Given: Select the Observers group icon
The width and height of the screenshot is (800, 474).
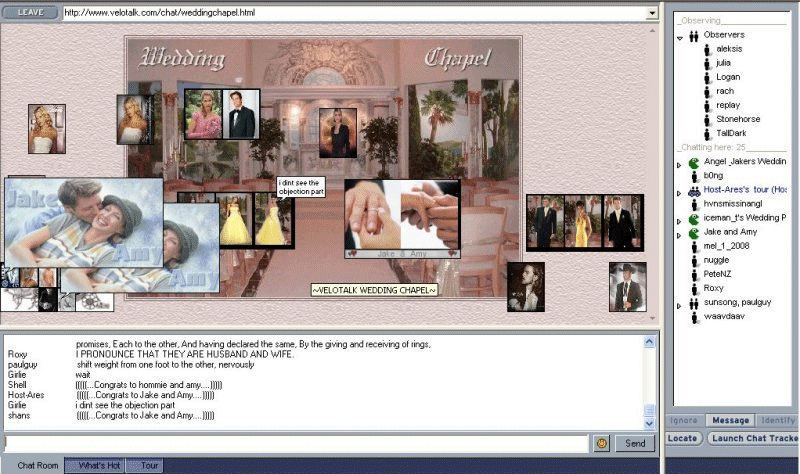Looking at the screenshot, I should [693, 35].
